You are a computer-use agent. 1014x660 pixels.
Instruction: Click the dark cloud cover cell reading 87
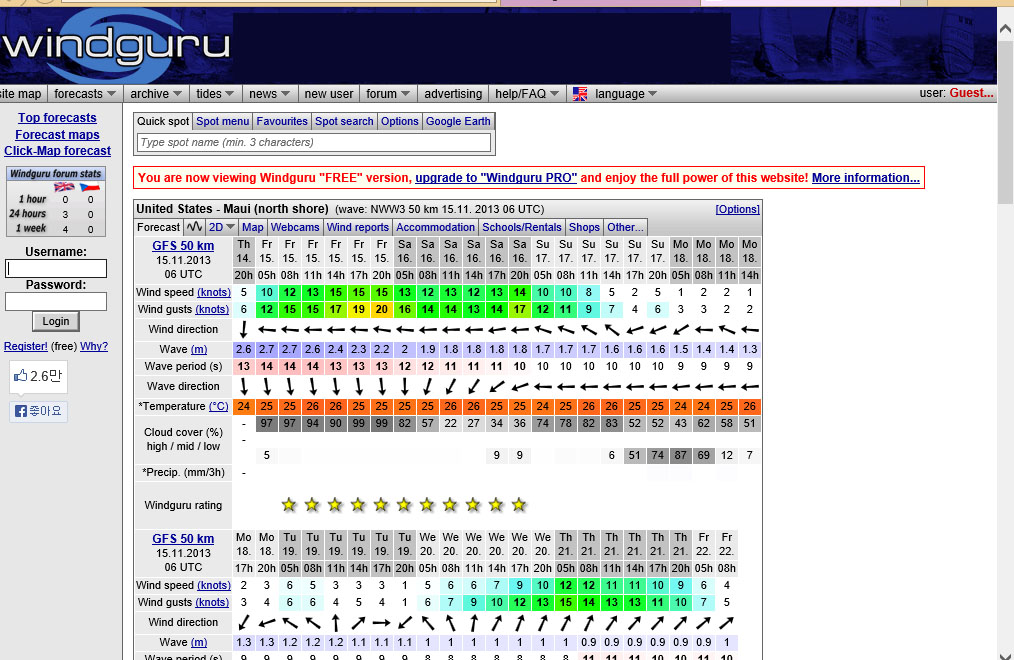(x=680, y=455)
